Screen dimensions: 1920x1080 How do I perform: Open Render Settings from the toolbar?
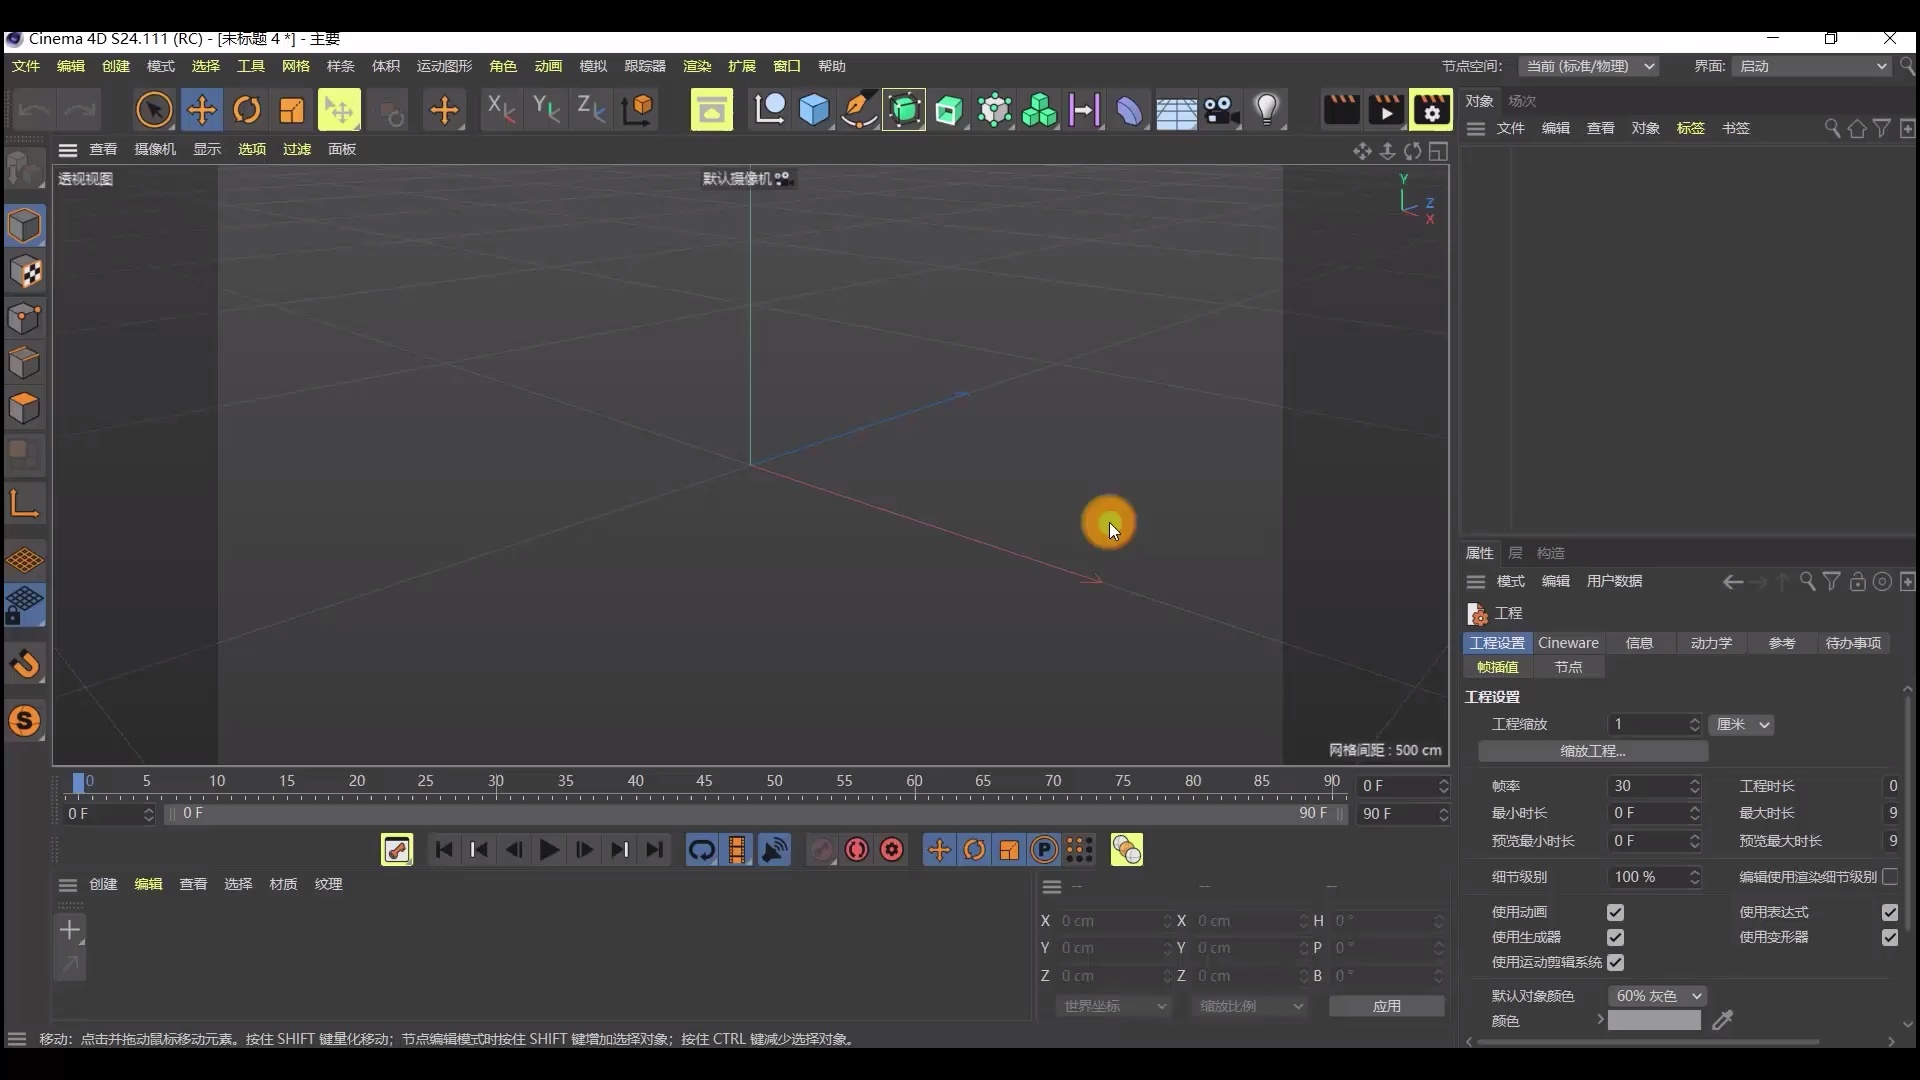coord(1432,110)
